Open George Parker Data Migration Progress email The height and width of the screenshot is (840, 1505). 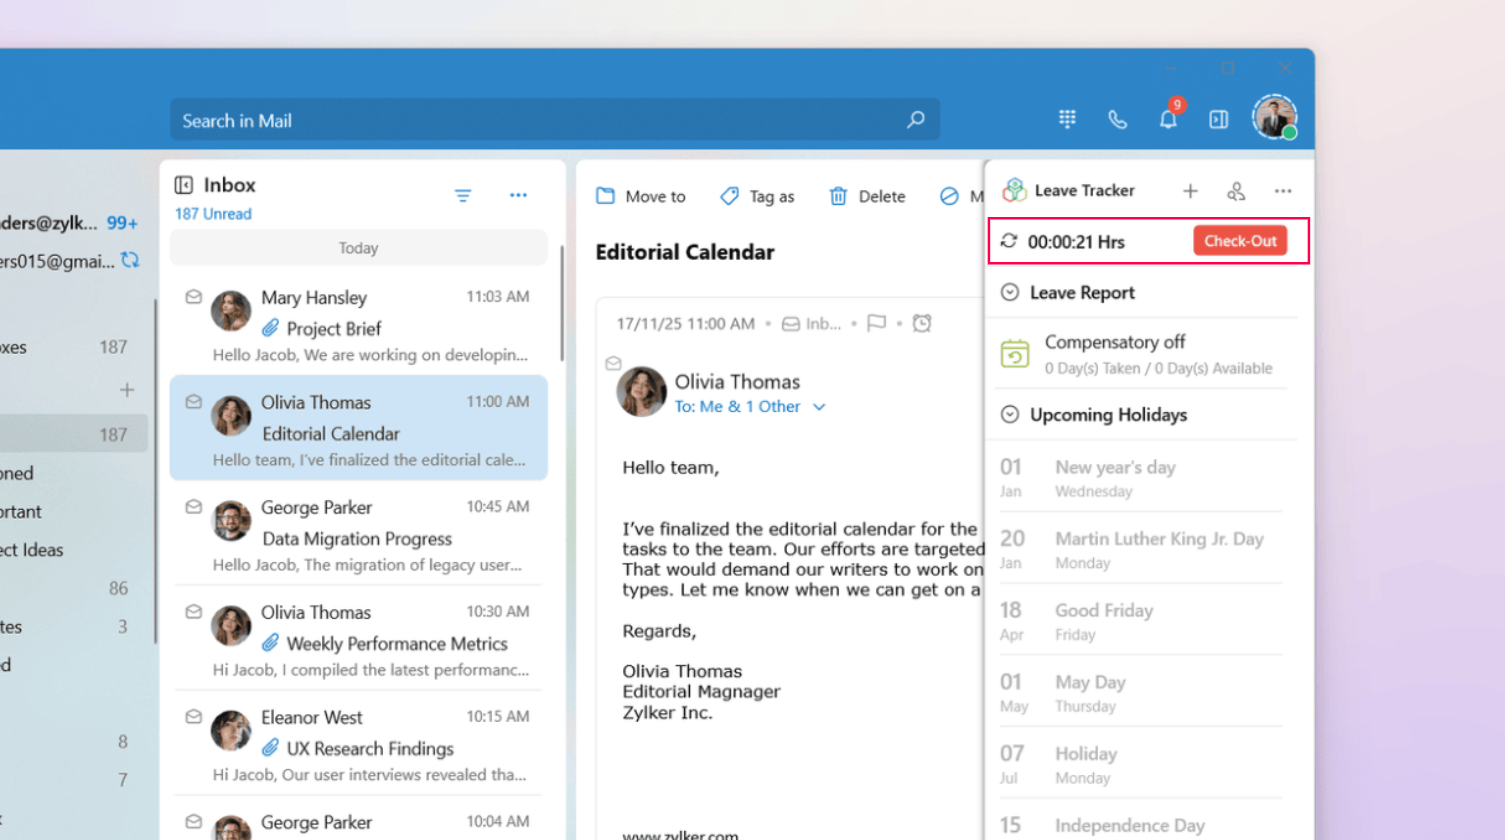point(359,535)
